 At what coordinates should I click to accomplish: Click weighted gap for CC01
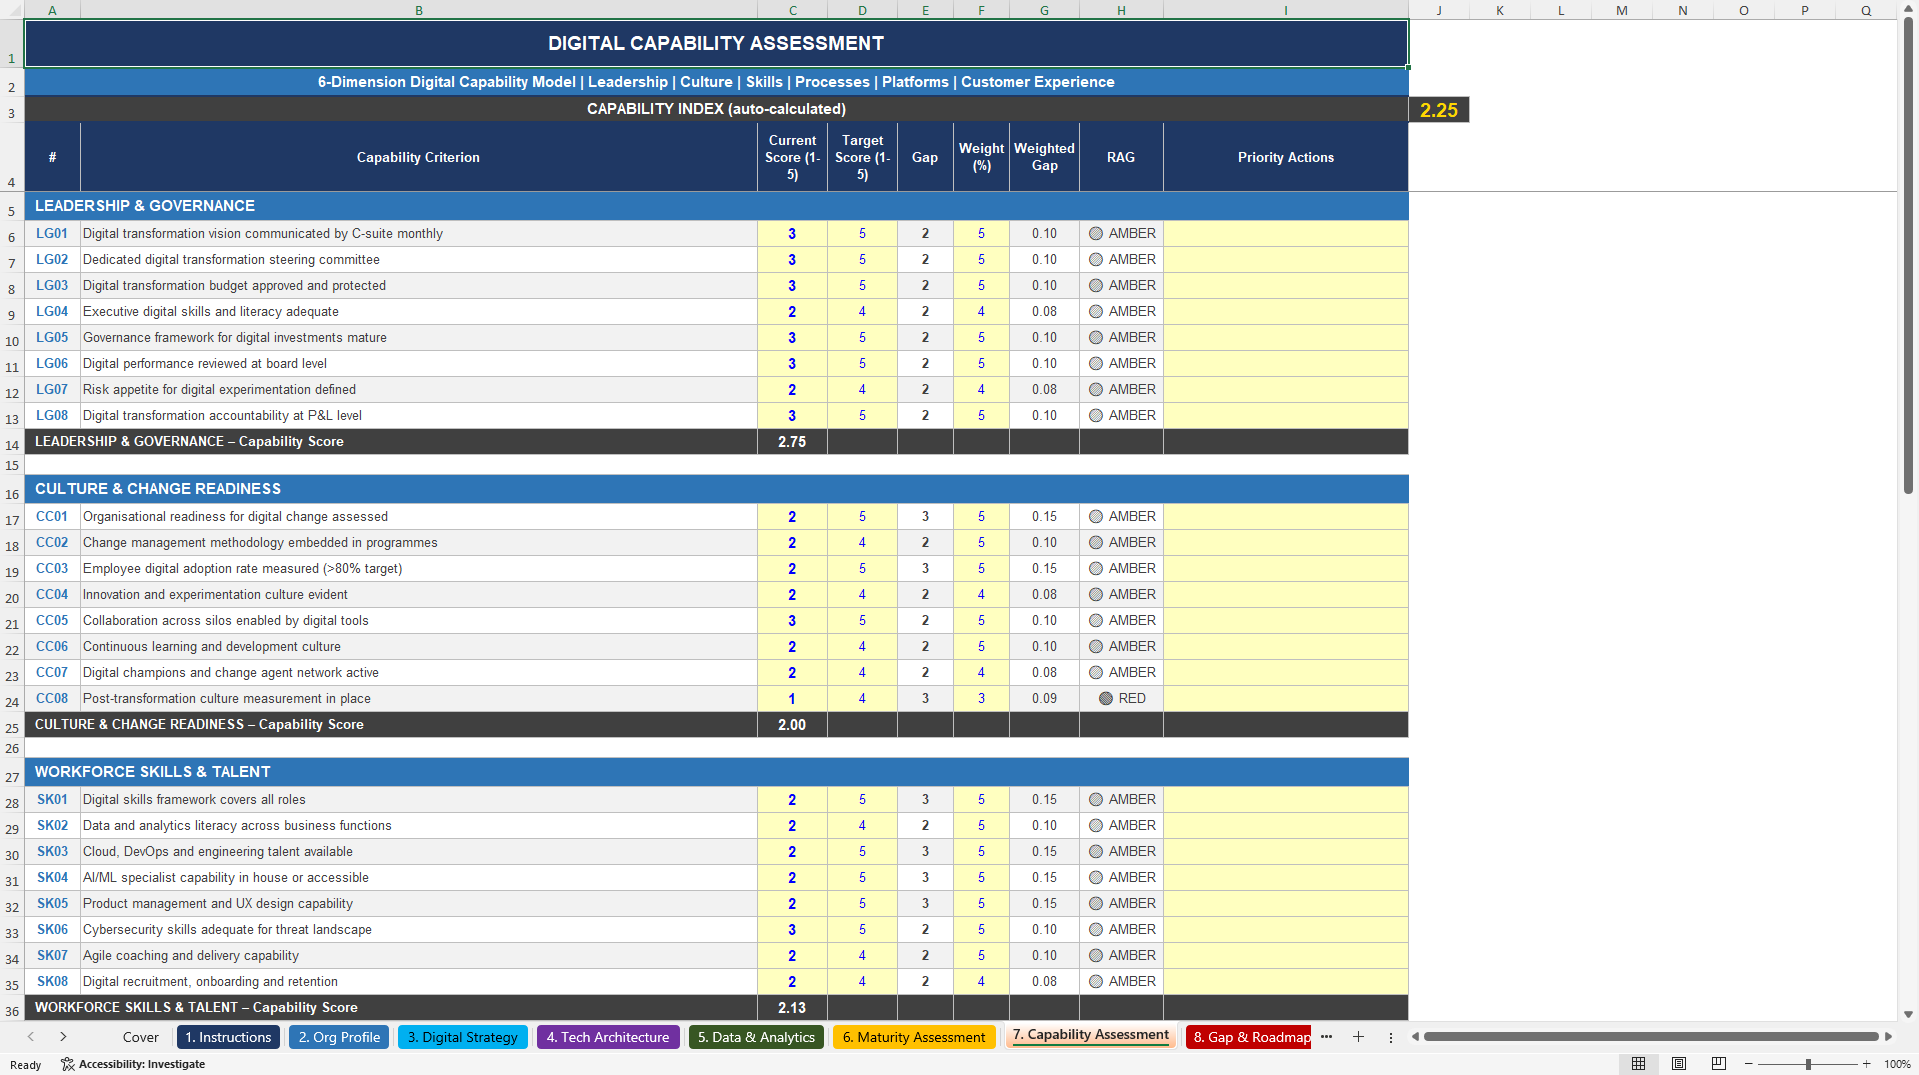click(x=1044, y=517)
